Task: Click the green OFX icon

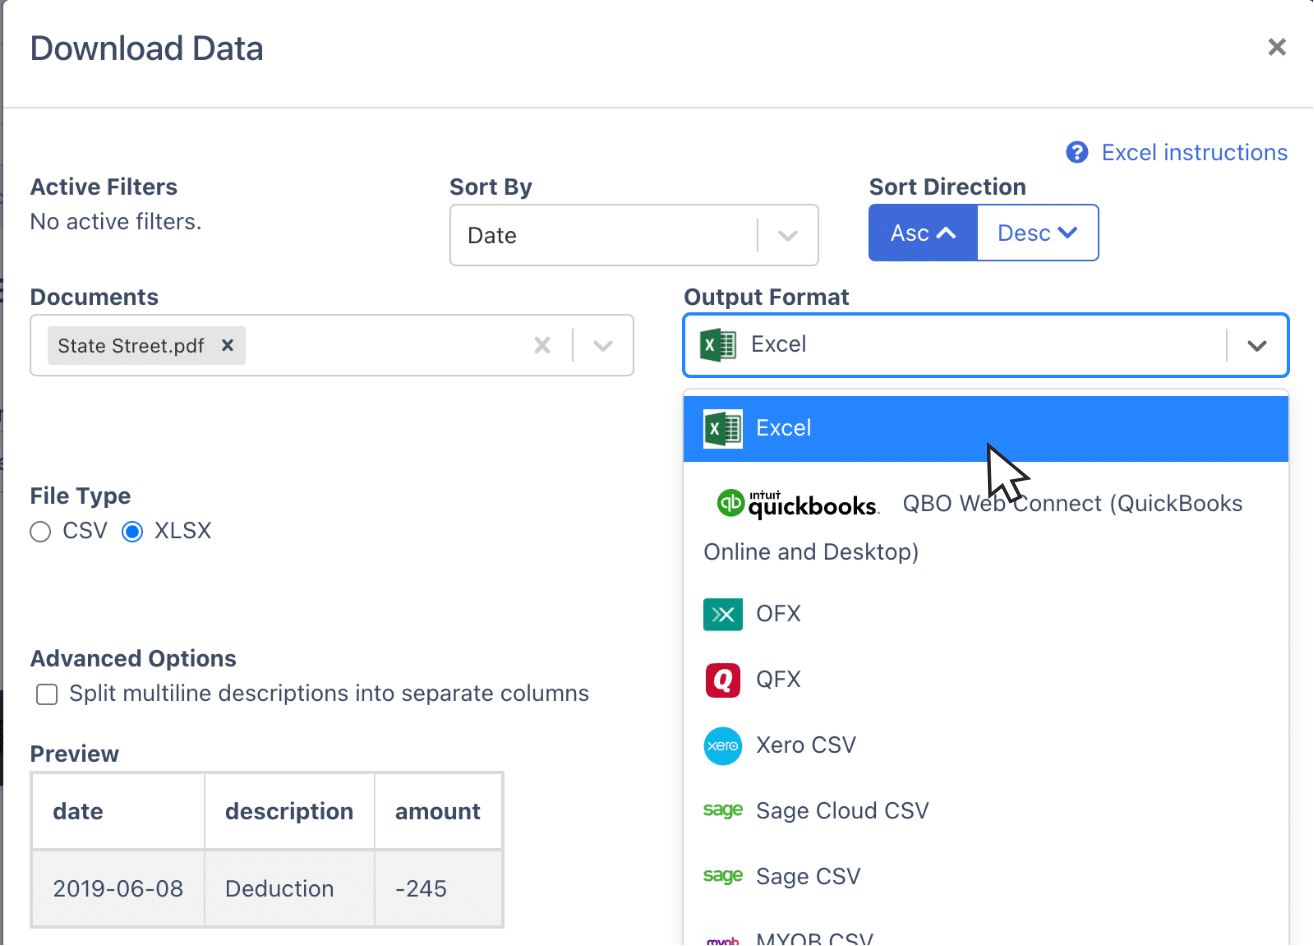Action: pyautogui.click(x=723, y=614)
